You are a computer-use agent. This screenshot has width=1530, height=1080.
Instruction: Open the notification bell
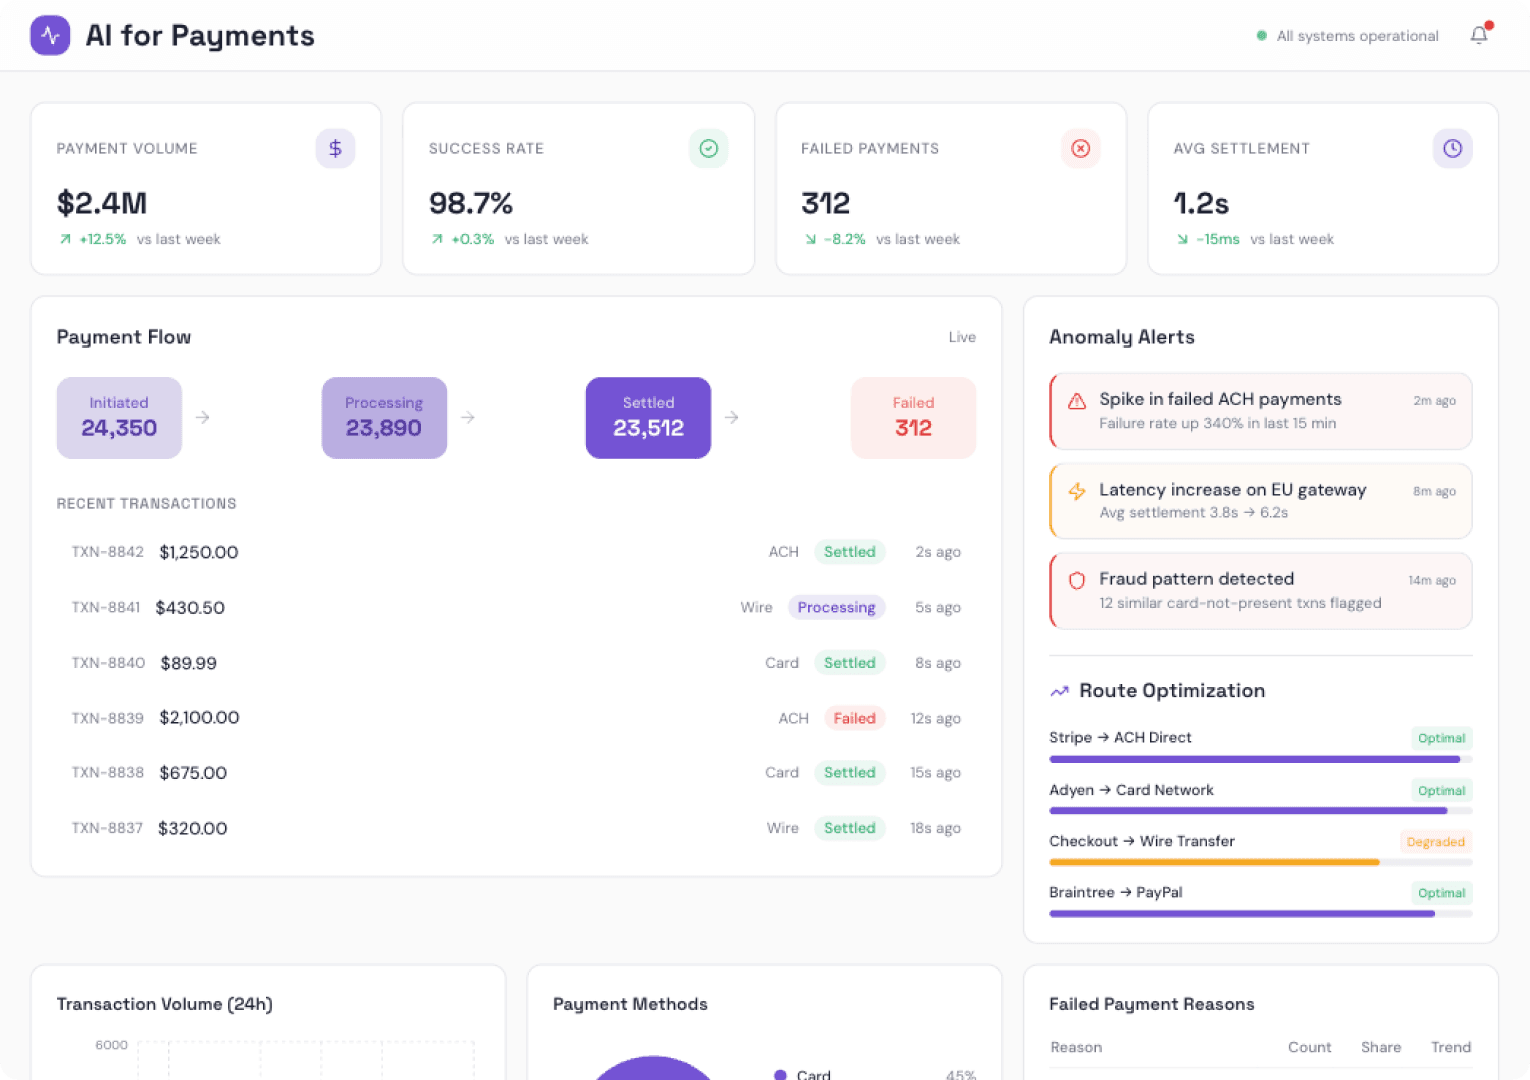(1478, 35)
